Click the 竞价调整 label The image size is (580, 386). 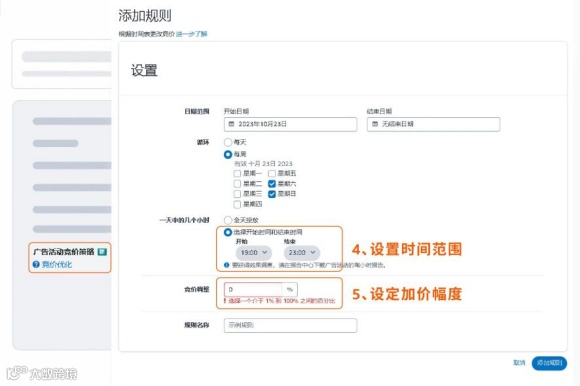point(197,290)
